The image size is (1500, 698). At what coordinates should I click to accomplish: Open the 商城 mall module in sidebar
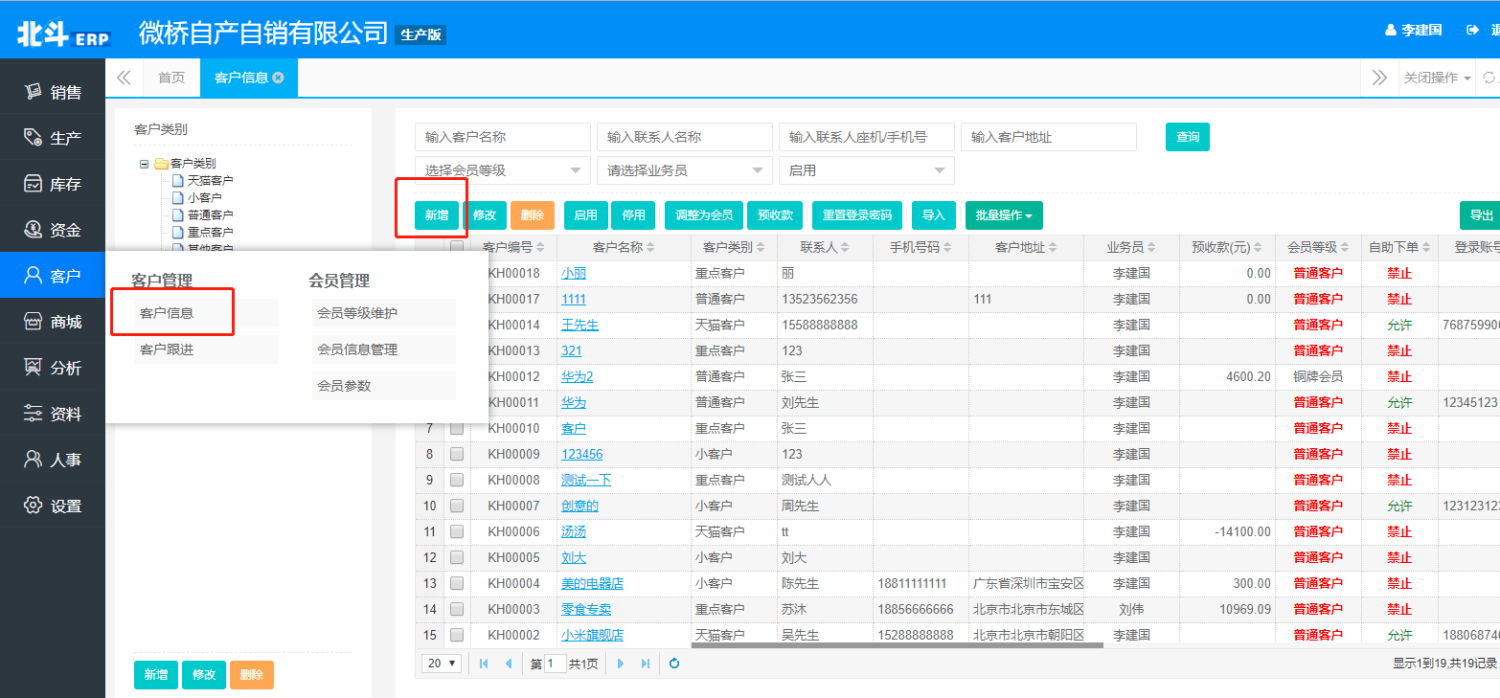[x=52, y=322]
